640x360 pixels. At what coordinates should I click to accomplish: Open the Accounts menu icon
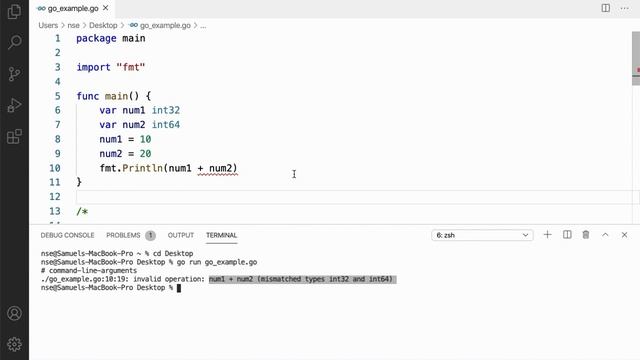pos(14,313)
